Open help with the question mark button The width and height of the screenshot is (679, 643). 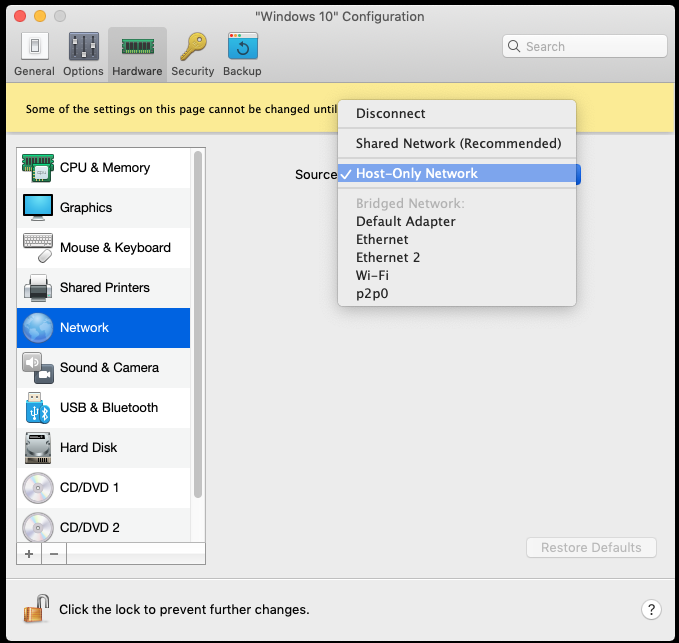pyautogui.click(x=651, y=610)
